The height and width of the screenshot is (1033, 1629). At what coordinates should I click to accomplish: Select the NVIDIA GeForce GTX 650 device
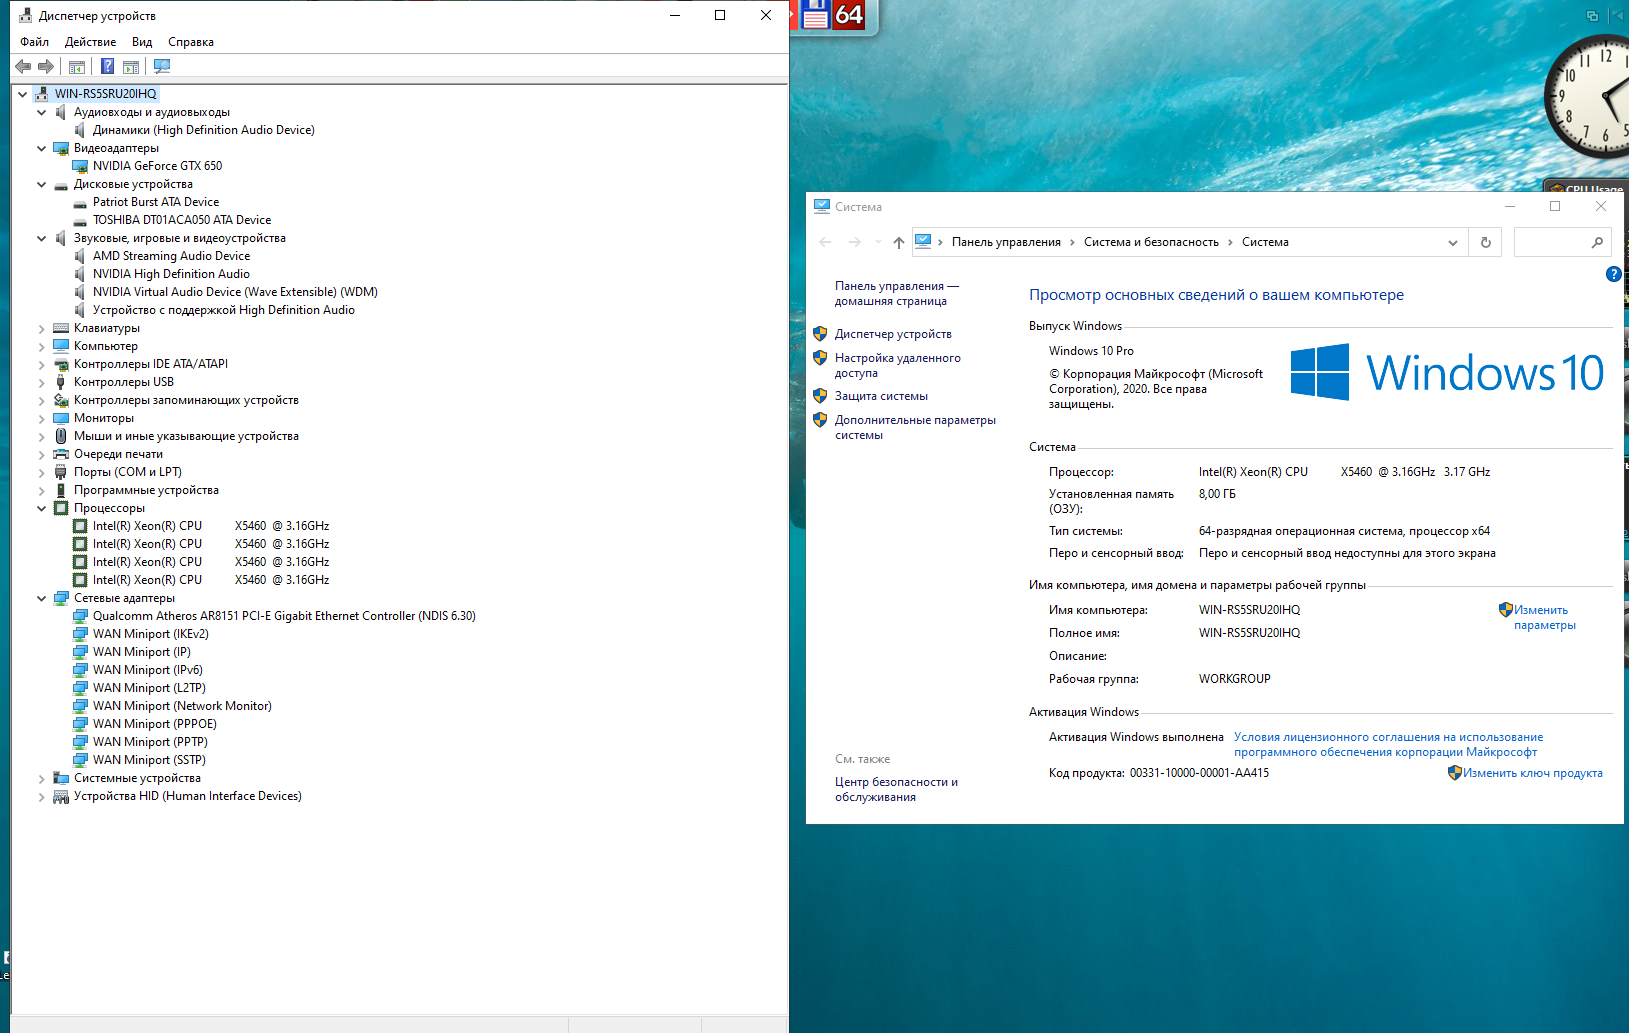[157, 166]
